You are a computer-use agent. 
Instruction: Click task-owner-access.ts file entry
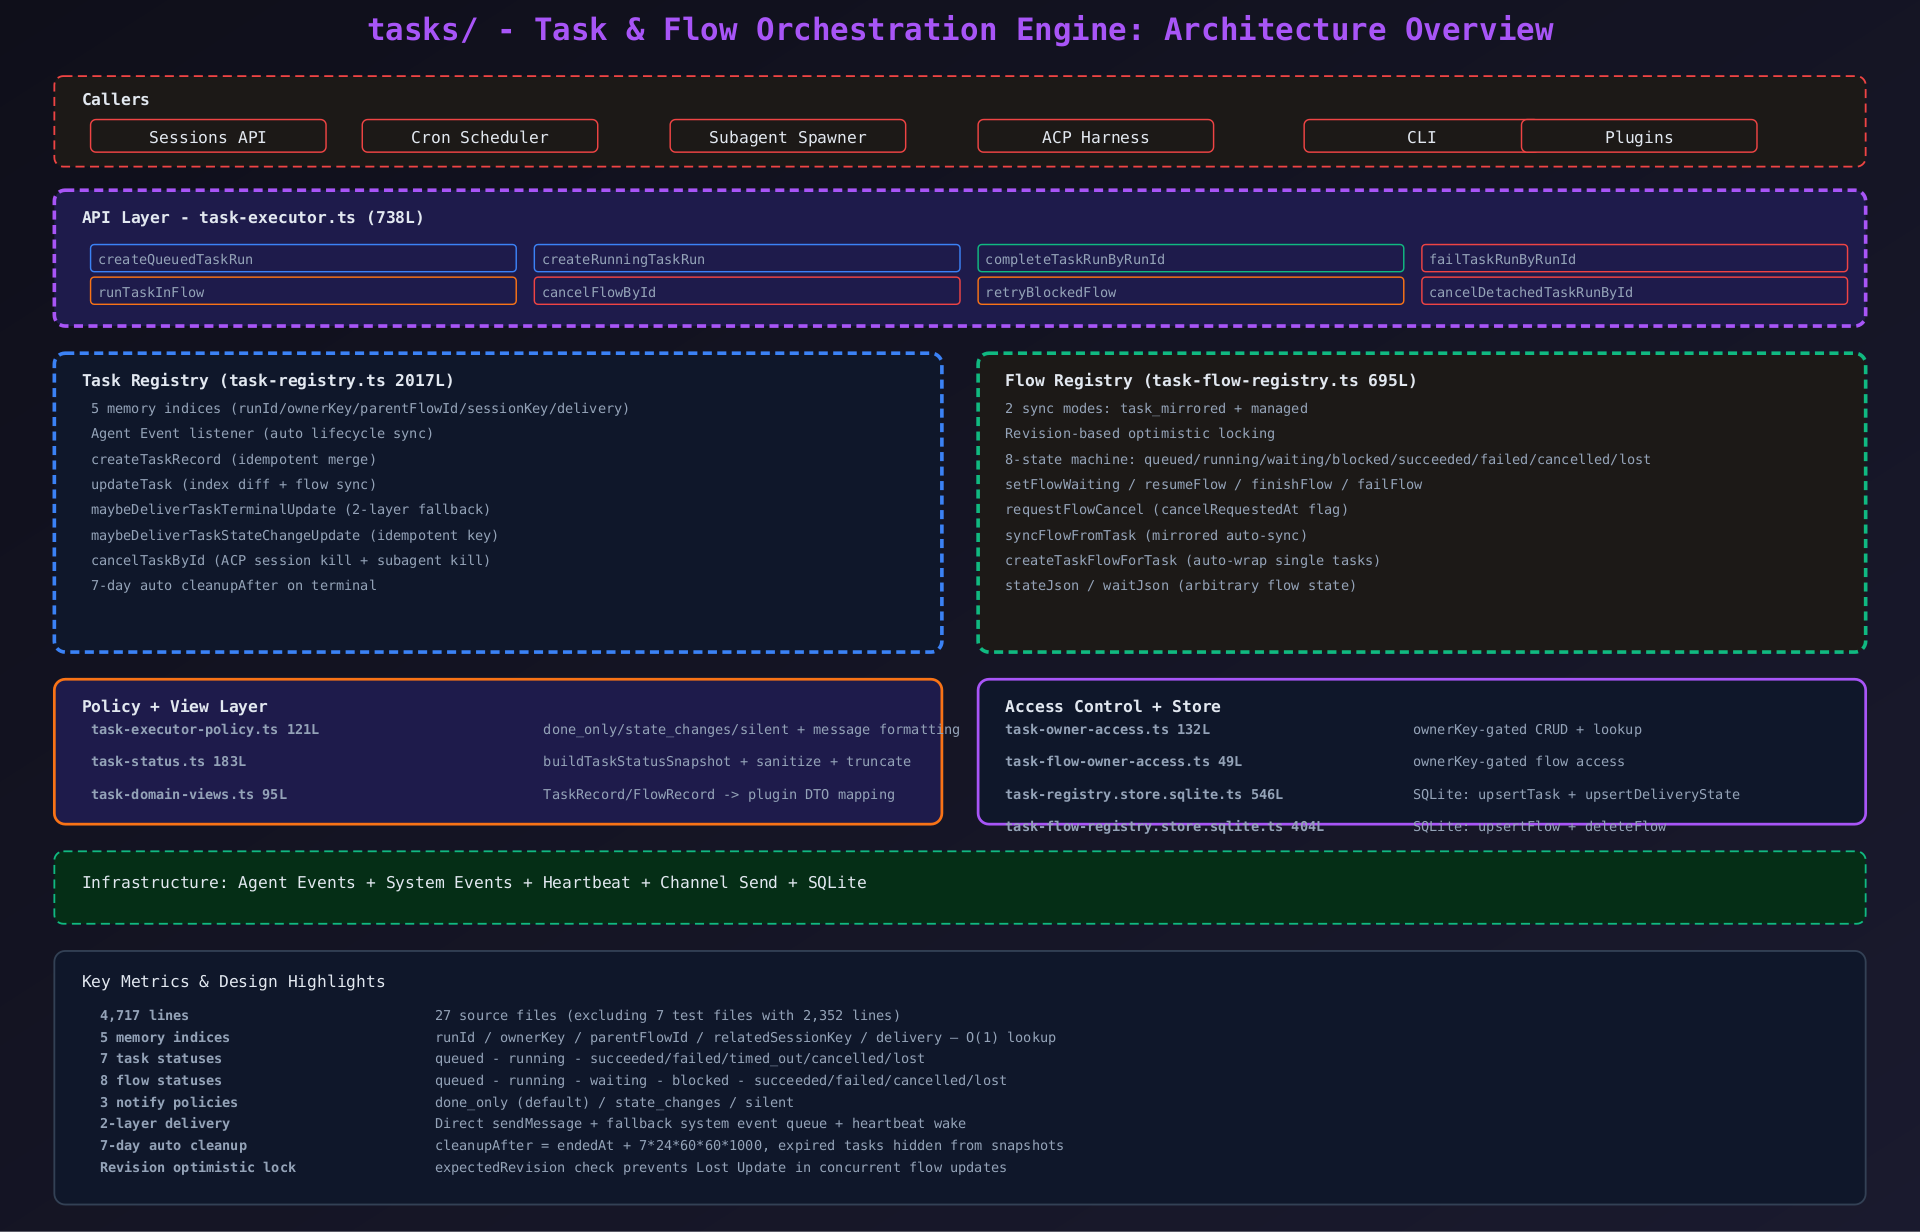point(1107,730)
